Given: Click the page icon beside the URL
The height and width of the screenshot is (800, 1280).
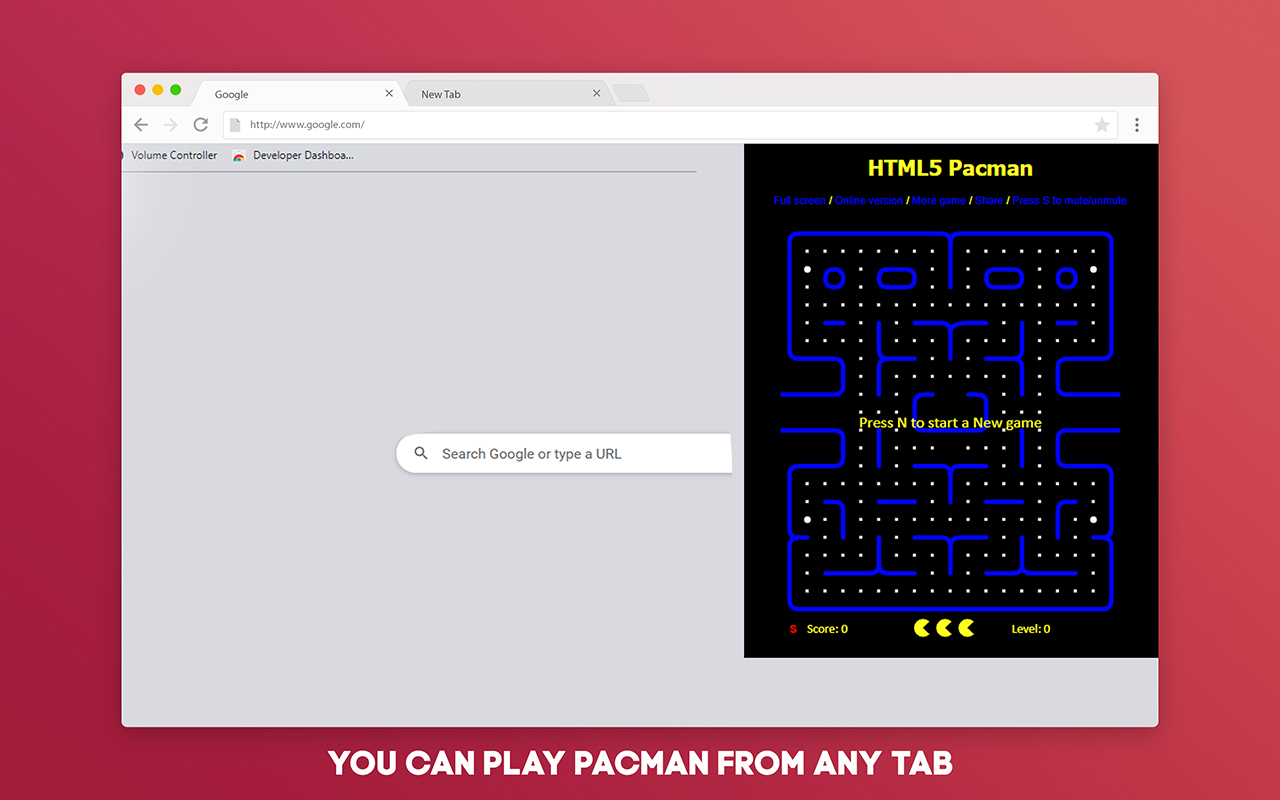Looking at the screenshot, I should point(235,125).
